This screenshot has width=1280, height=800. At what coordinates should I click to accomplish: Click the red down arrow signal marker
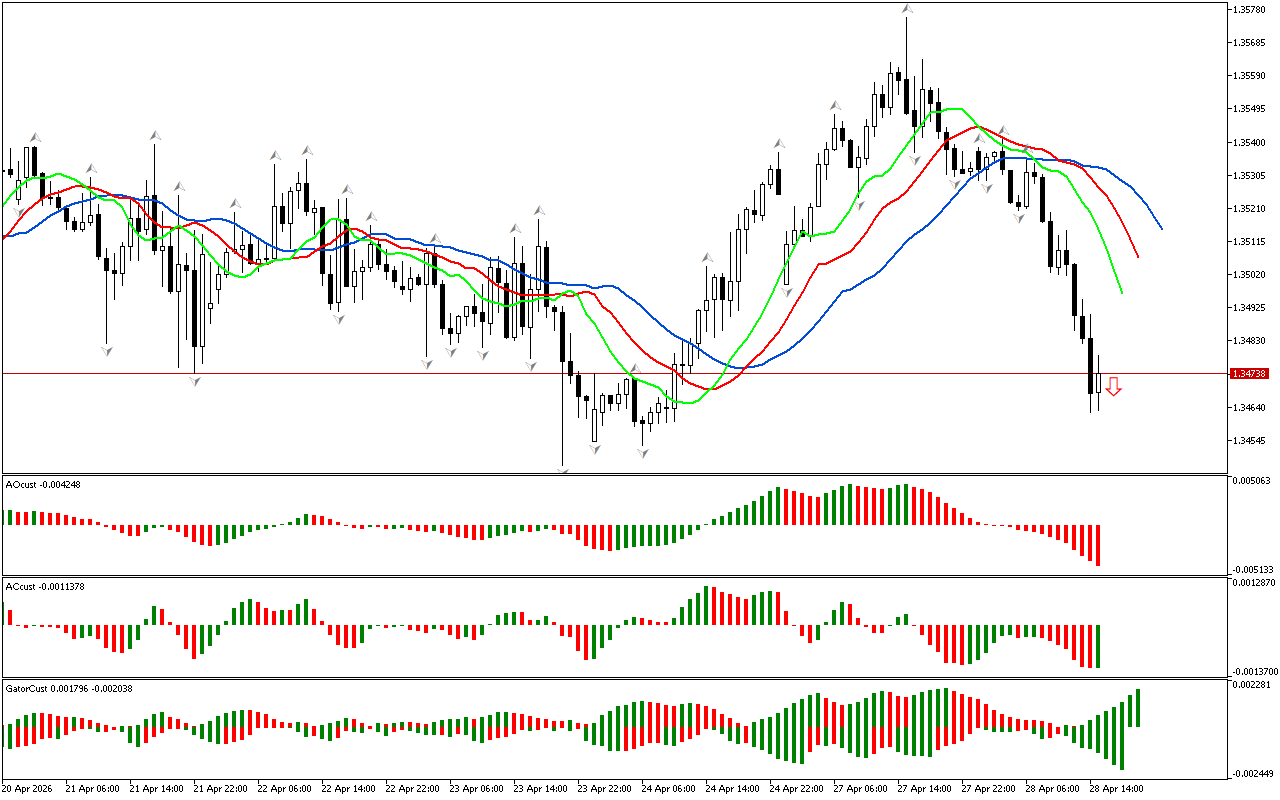1113,386
